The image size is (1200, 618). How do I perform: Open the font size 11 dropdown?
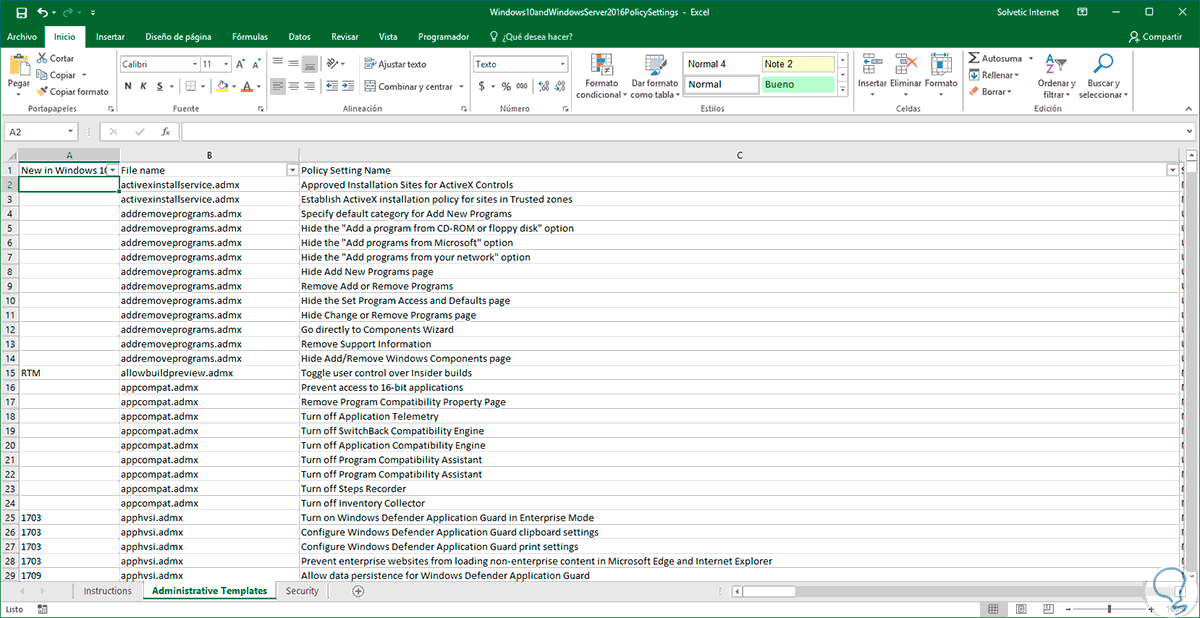[224, 64]
